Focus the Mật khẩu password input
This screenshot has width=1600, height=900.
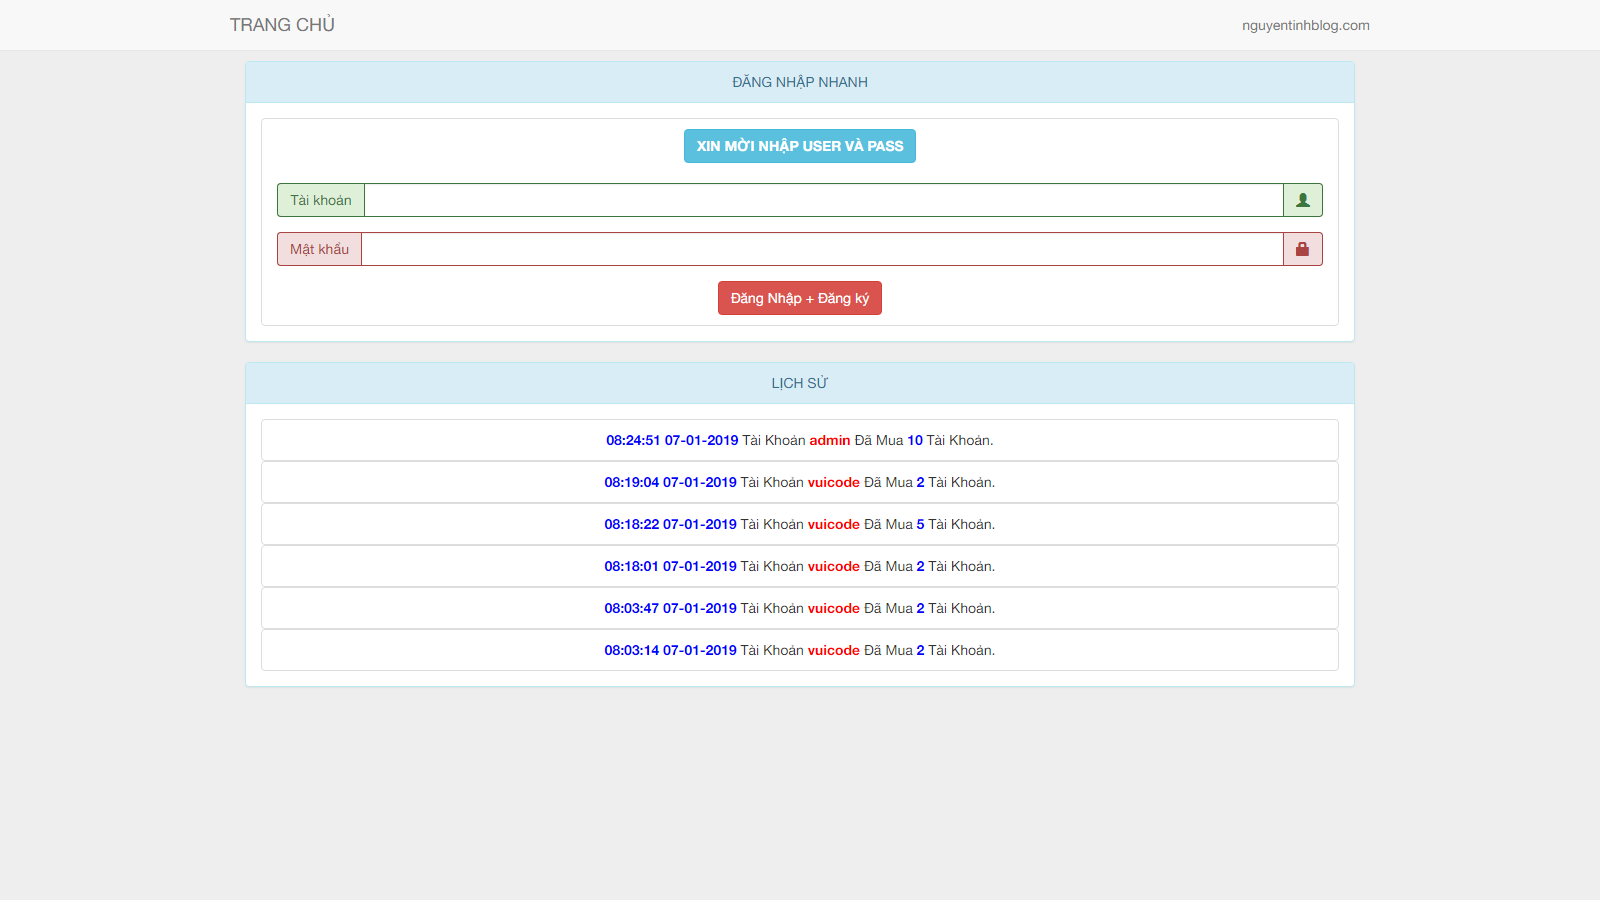point(822,249)
